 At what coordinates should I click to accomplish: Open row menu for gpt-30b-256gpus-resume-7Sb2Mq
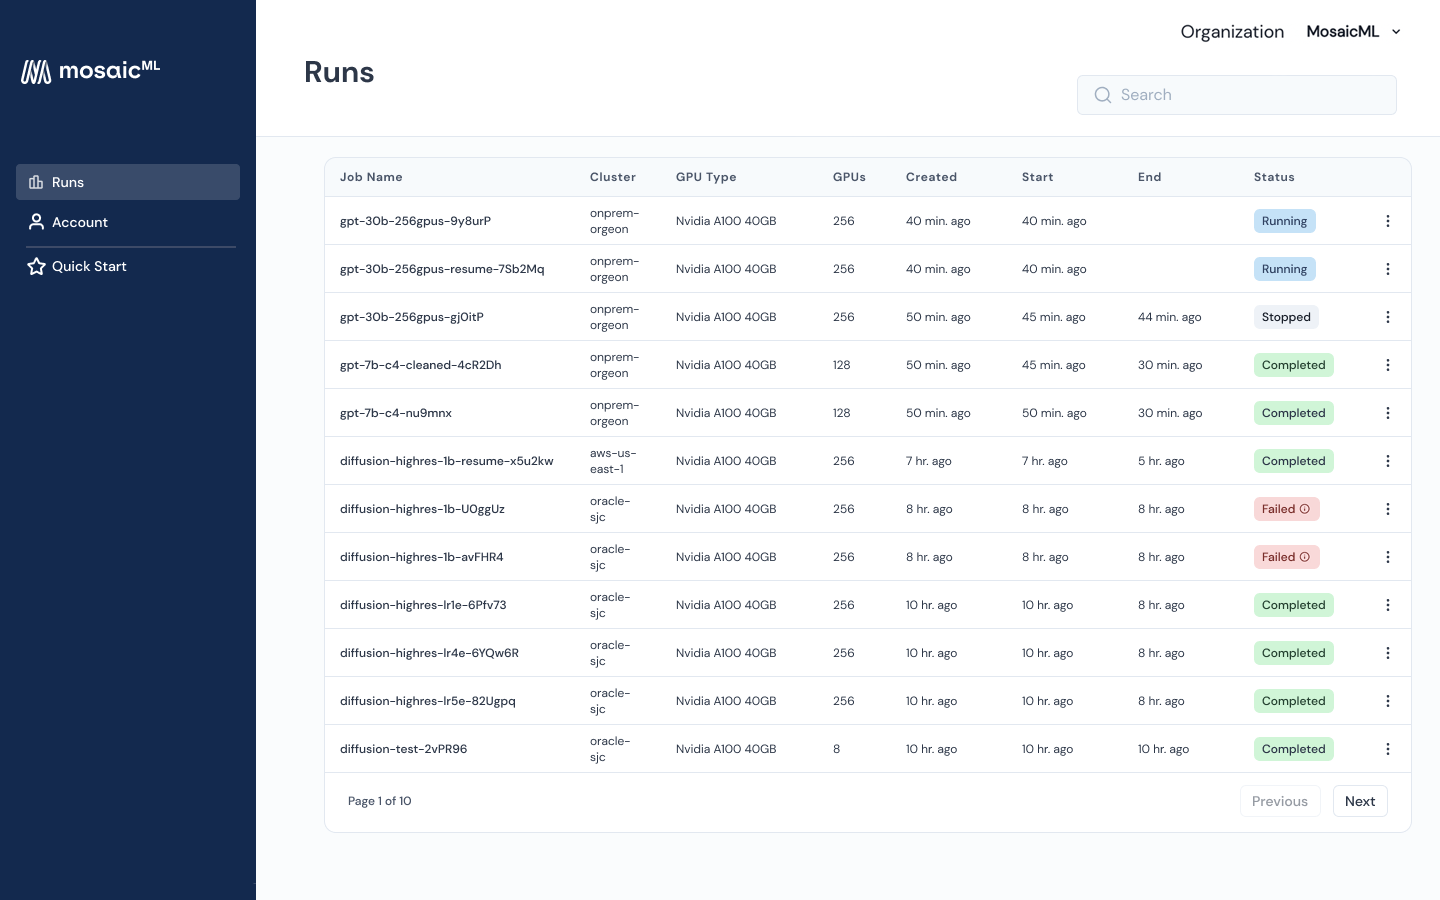pos(1388,269)
